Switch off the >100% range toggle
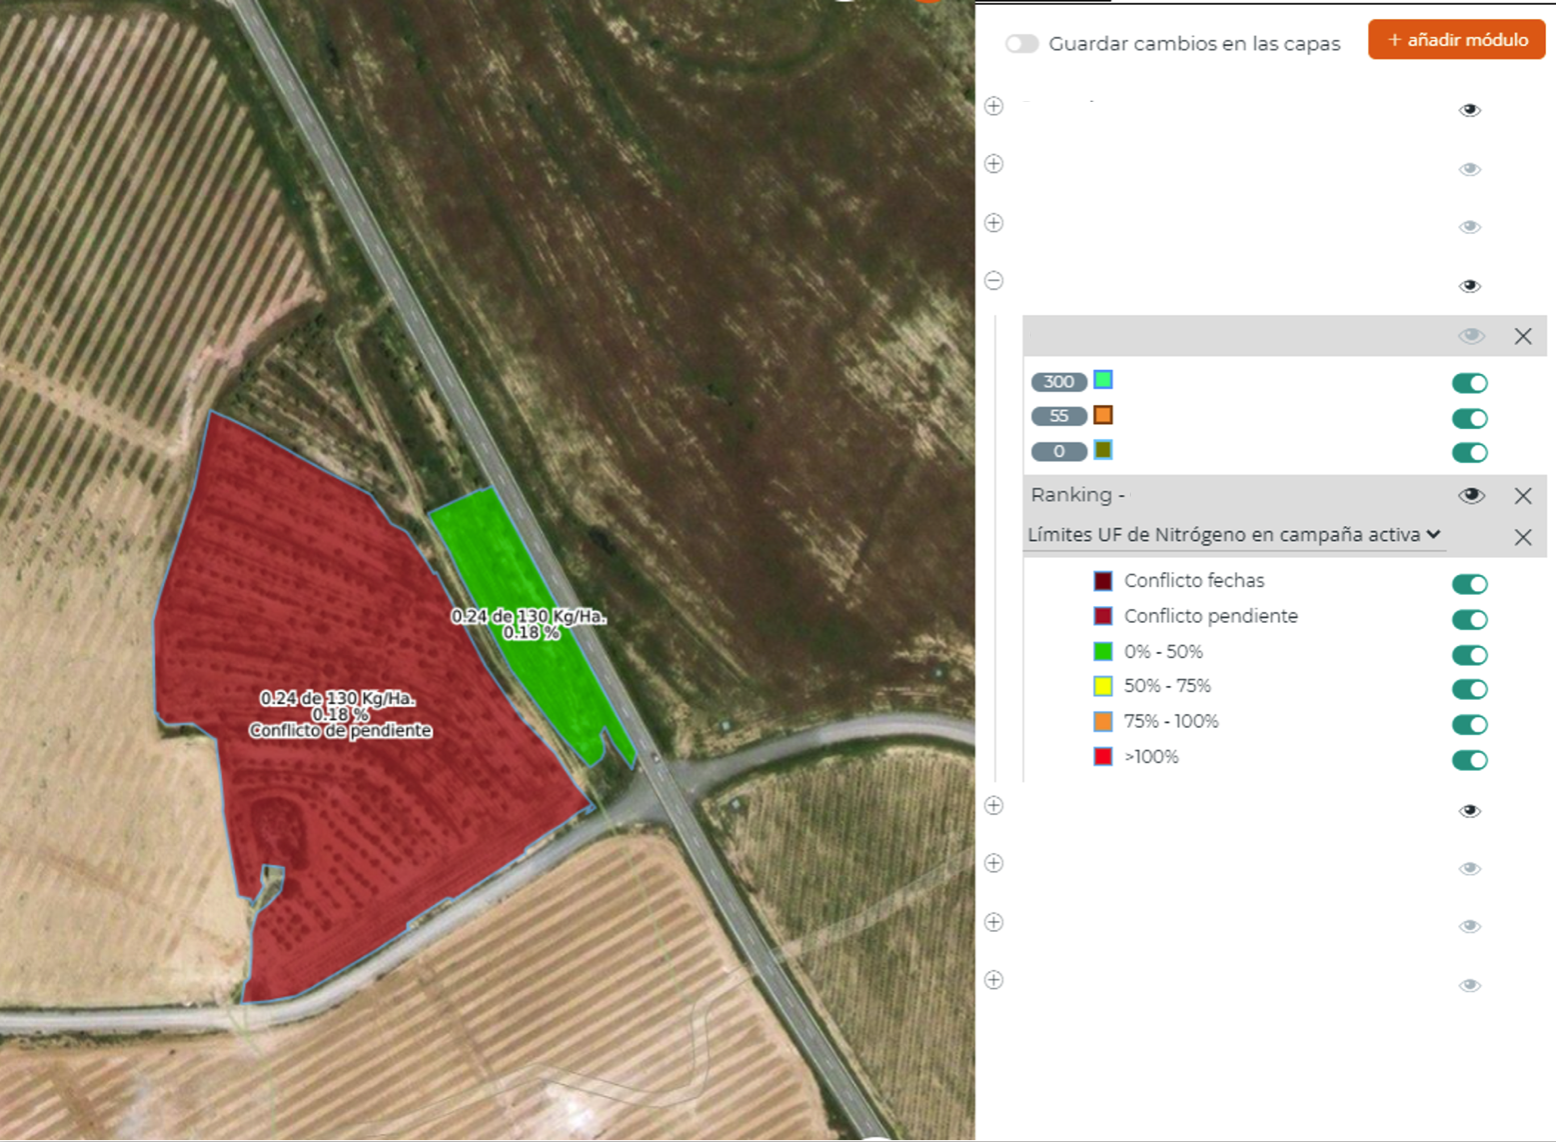 [1469, 760]
